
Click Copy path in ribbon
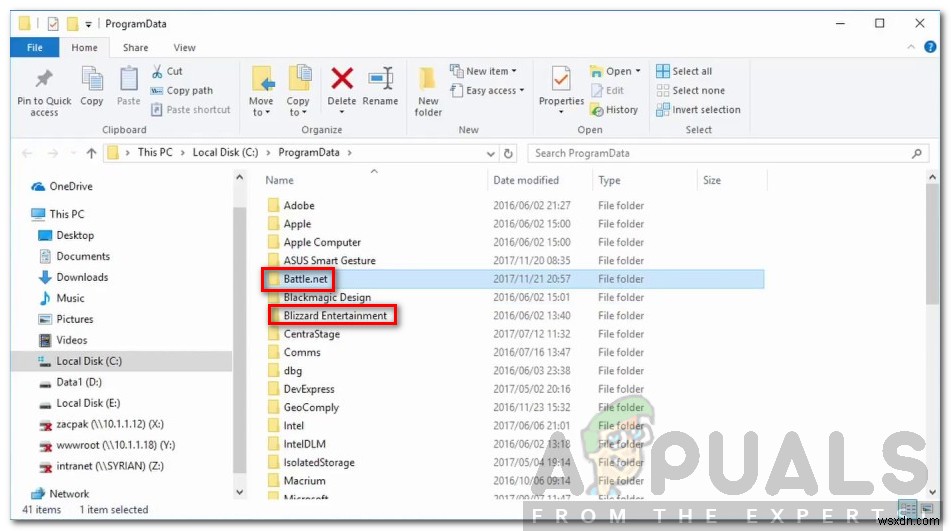[182, 90]
